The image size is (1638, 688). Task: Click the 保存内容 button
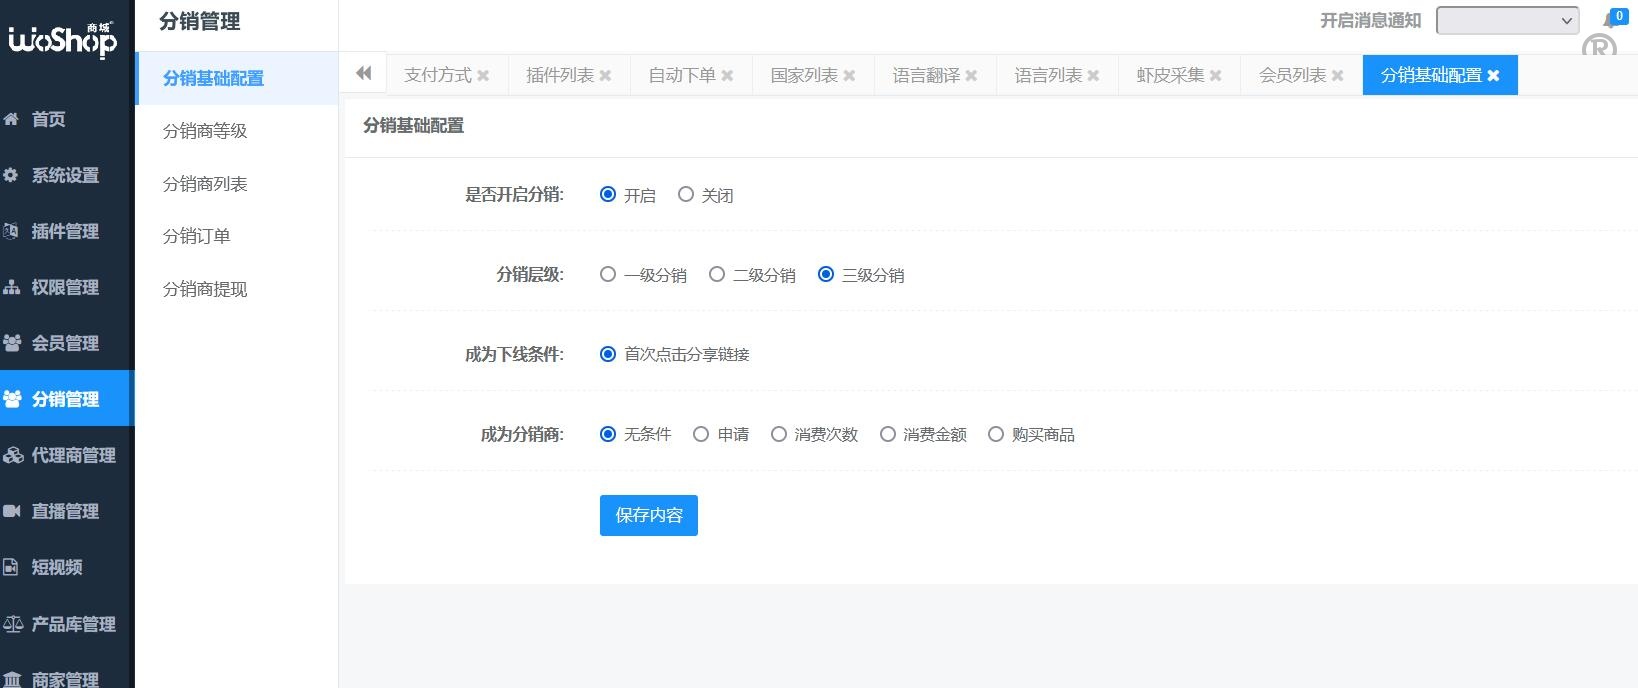tap(649, 515)
